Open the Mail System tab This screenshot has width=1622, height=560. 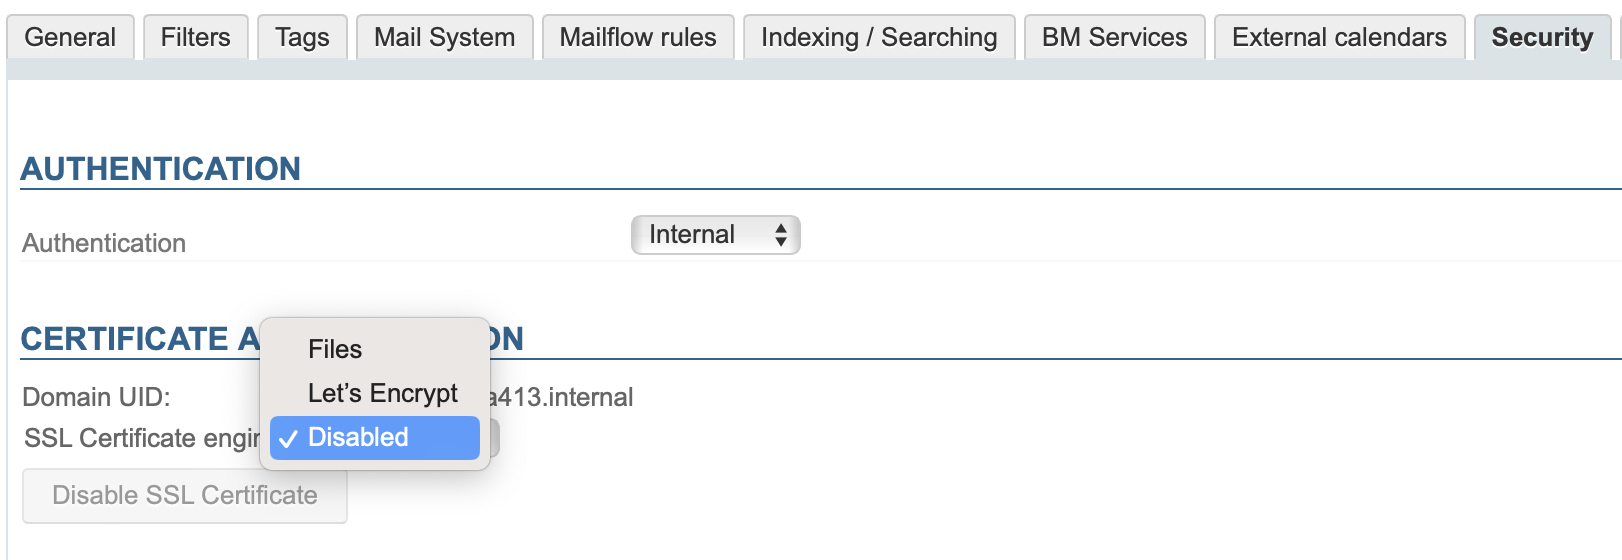[444, 38]
